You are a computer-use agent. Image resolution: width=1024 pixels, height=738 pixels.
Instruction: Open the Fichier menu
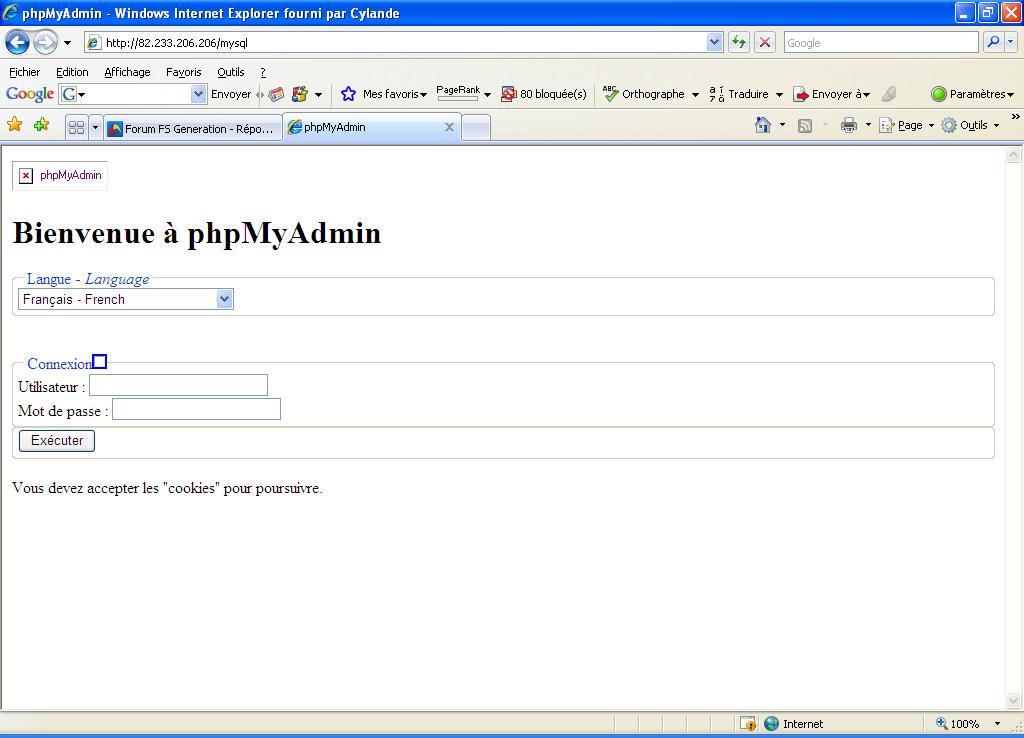pyautogui.click(x=24, y=72)
